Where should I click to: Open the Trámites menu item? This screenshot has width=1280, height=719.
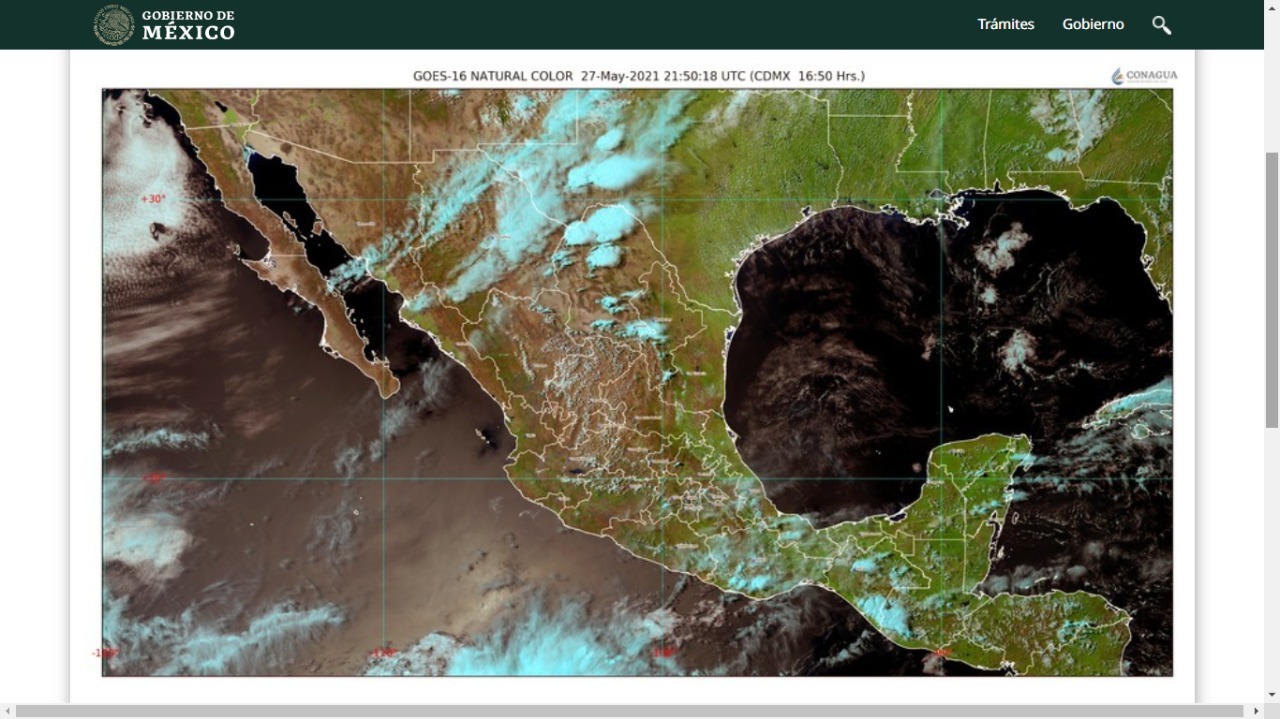tap(1005, 24)
